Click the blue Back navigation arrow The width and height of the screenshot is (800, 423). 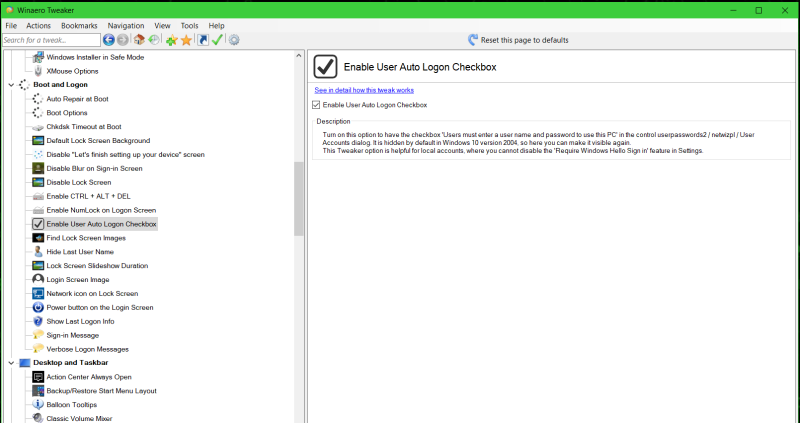click(x=108, y=40)
